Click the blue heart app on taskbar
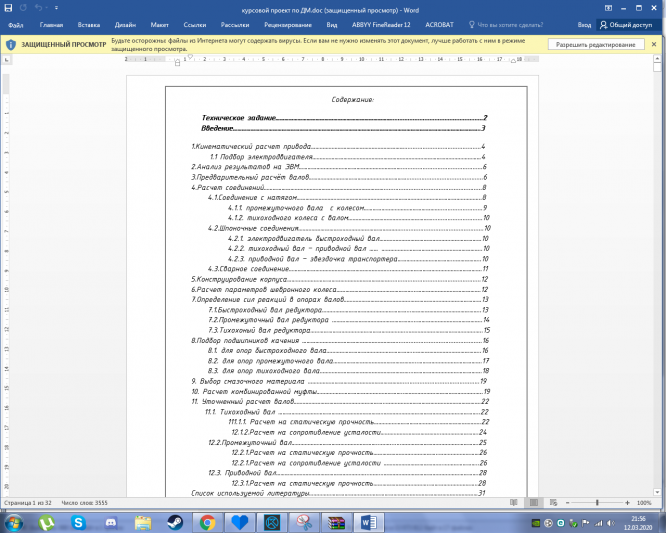The width and height of the screenshot is (666, 533). 240,523
